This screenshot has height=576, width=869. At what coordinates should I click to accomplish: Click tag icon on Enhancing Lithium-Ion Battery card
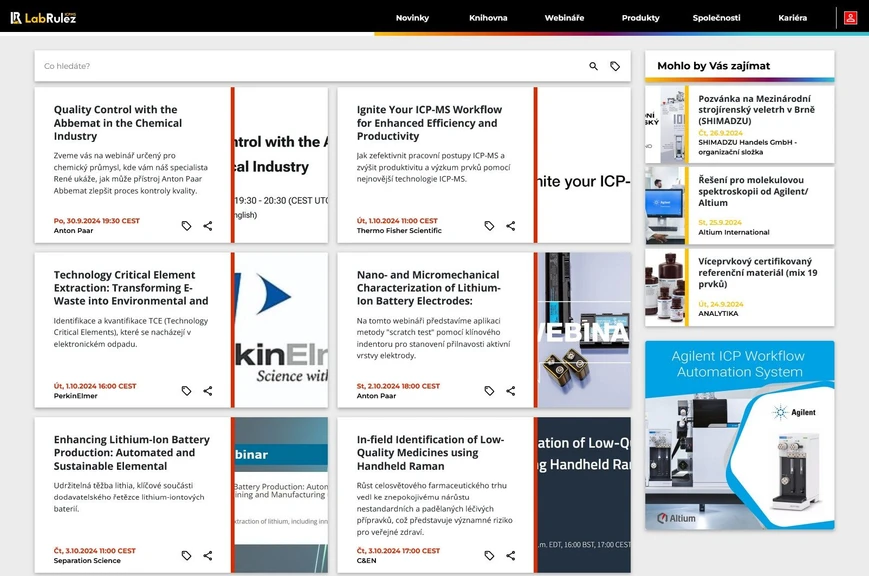click(186, 555)
